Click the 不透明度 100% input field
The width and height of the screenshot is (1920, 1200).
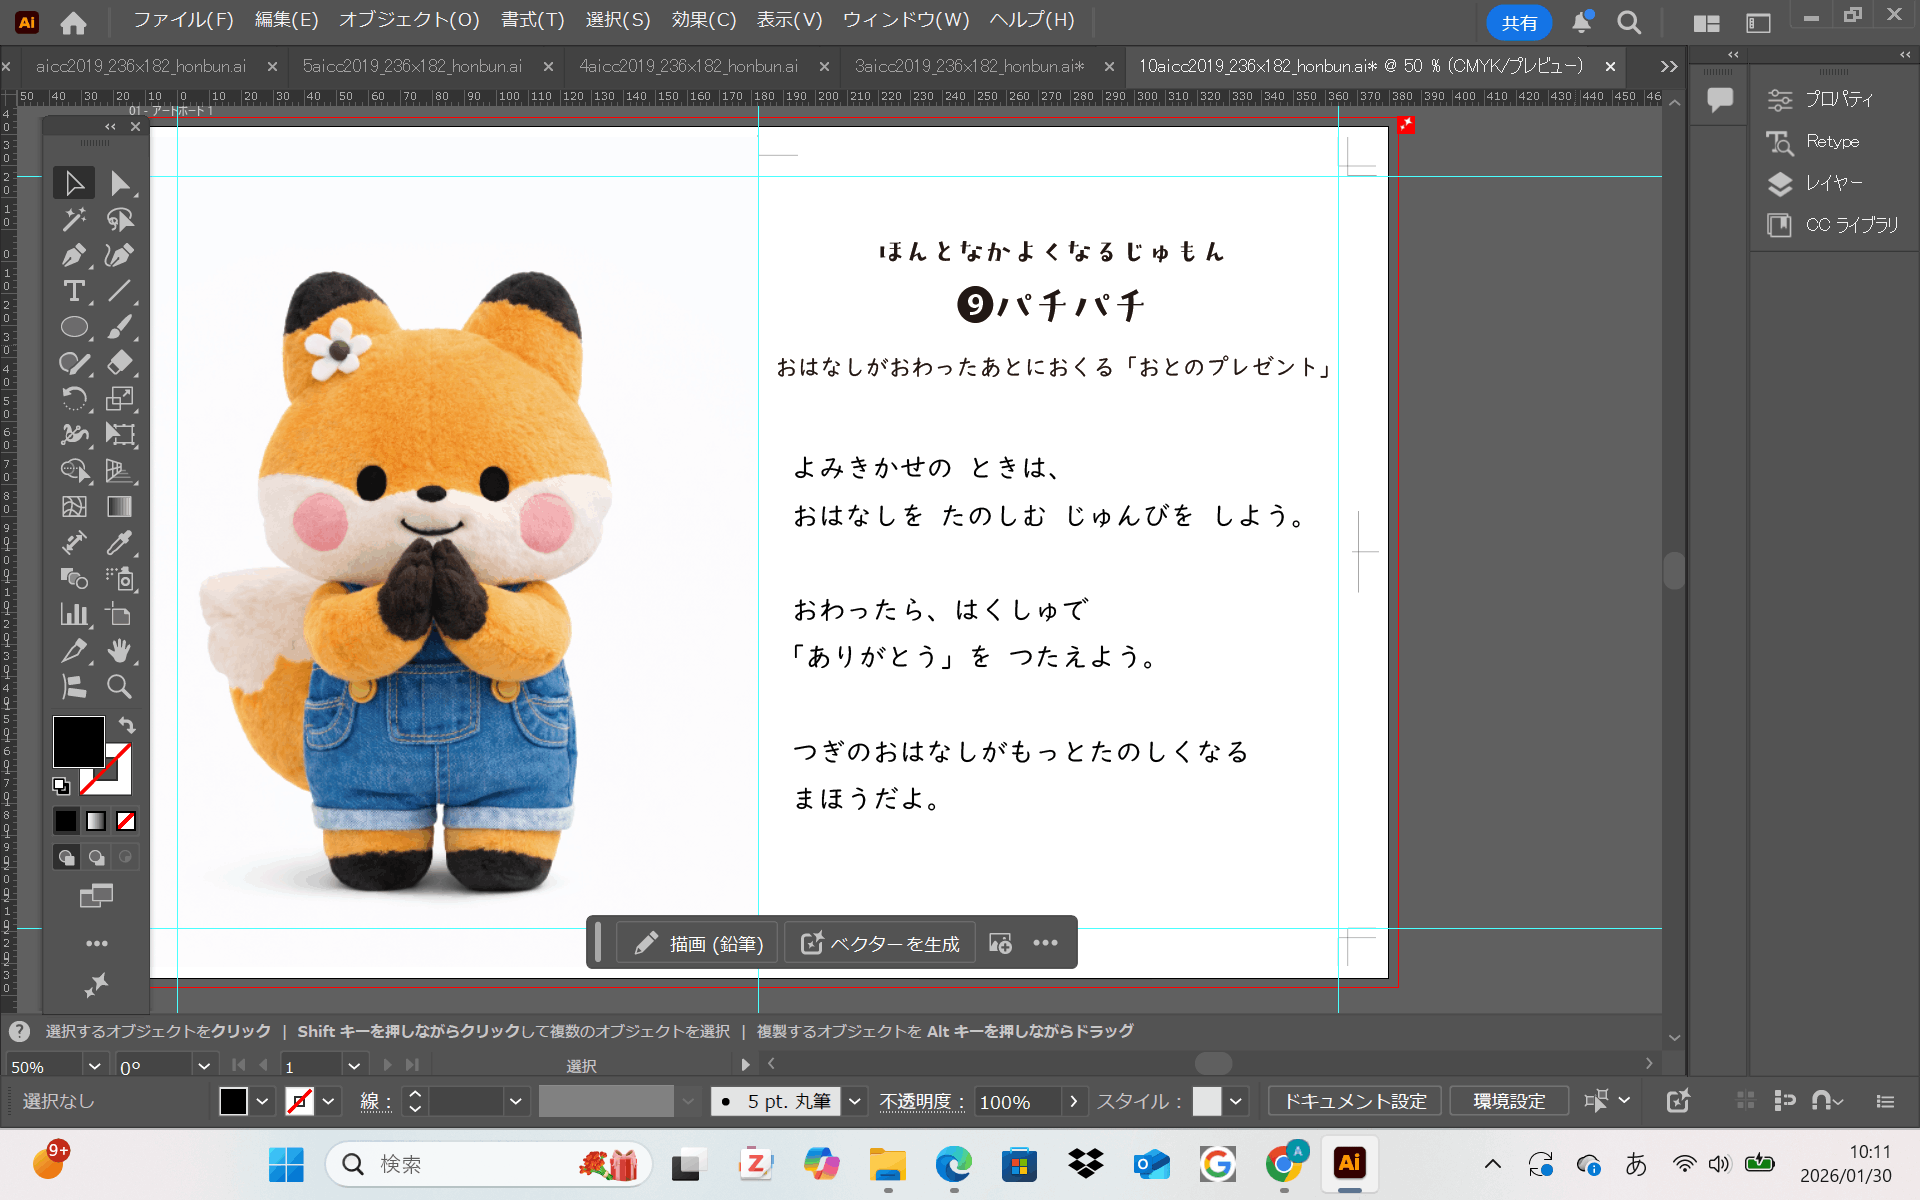[x=1016, y=1101]
